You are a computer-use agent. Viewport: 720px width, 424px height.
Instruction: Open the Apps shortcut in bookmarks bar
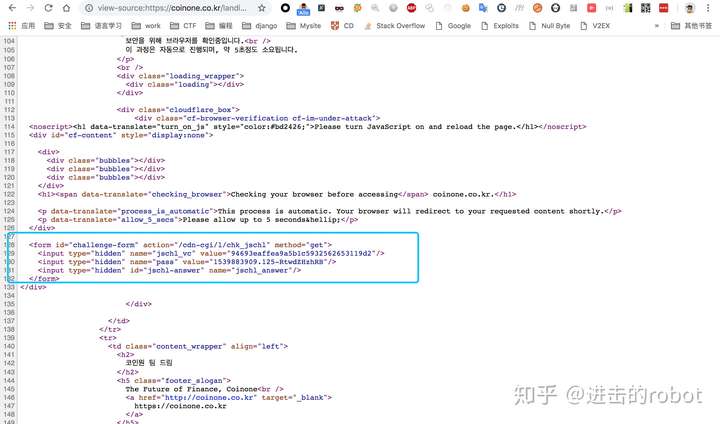(22, 26)
